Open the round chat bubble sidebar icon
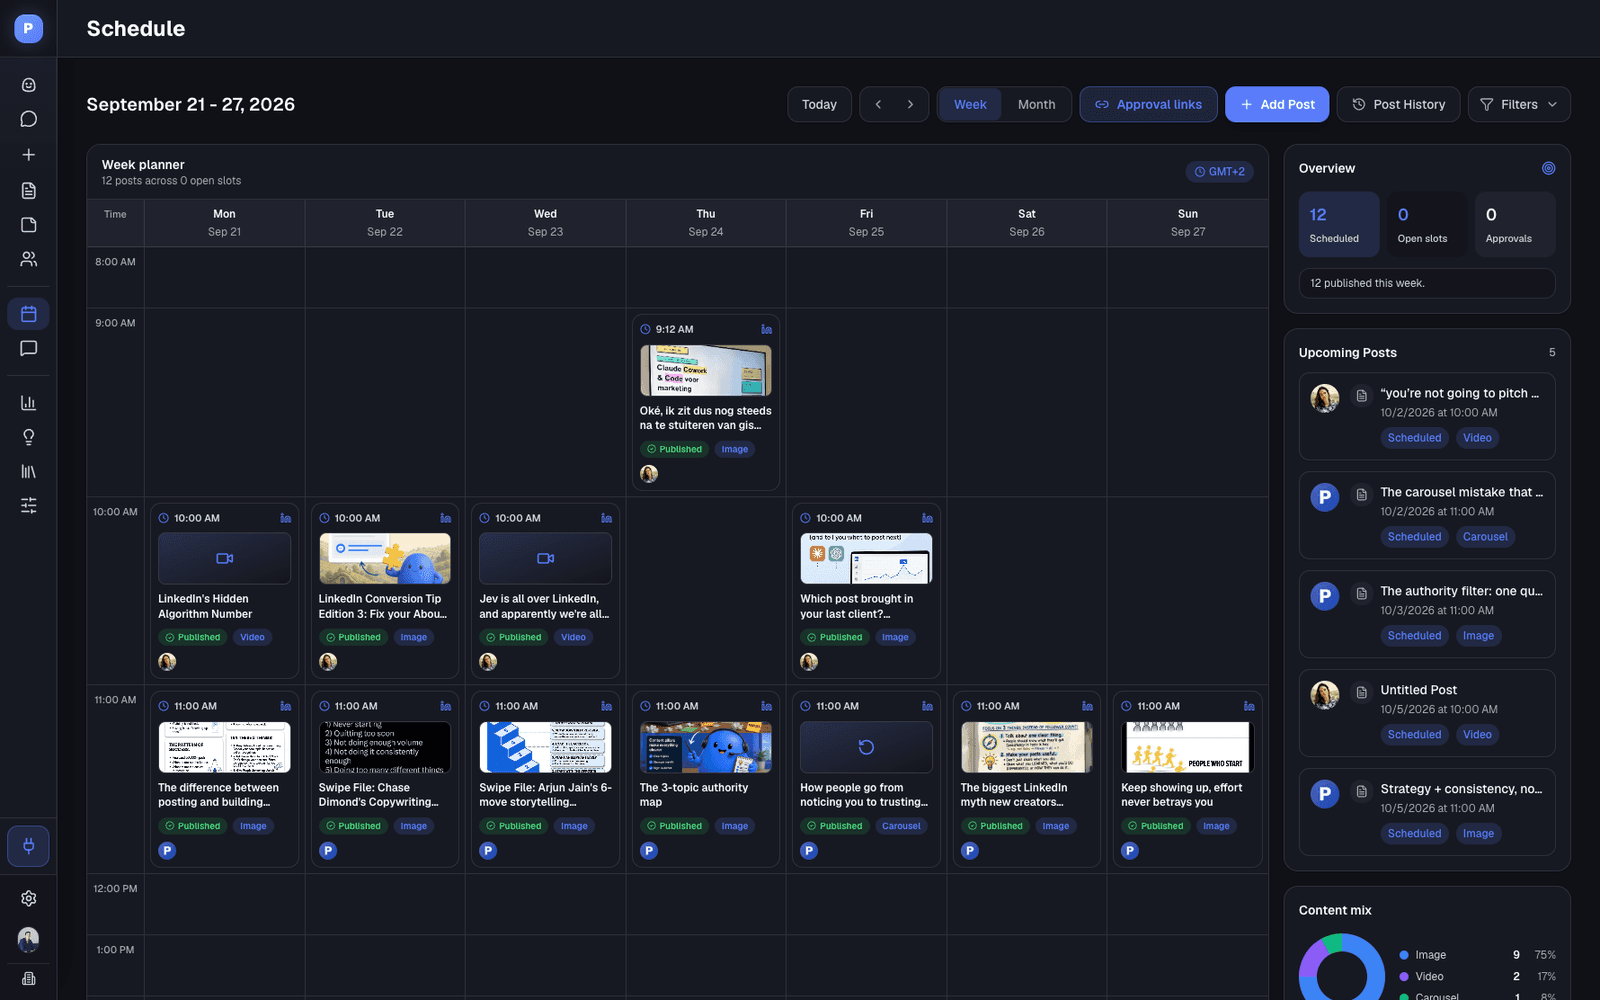This screenshot has height=1000, width=1600. [29, 119]
